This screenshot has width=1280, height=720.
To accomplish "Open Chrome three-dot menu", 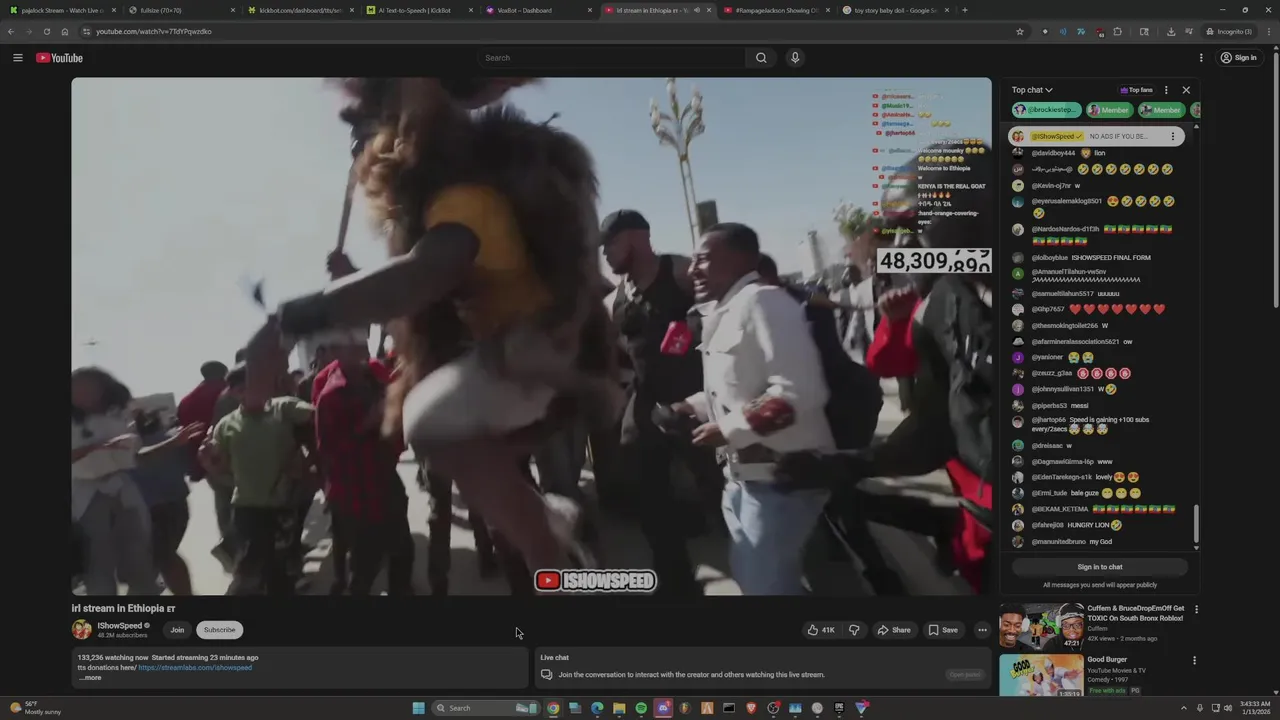I will (x=1268, y=31).
